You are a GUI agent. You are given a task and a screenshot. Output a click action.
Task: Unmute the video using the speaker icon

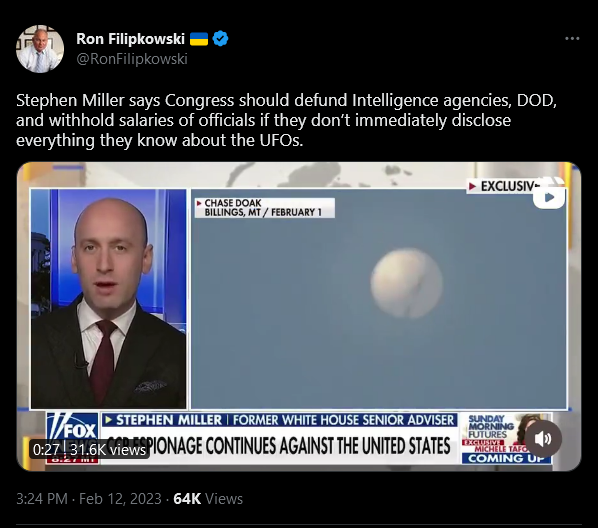click(543, 439)
